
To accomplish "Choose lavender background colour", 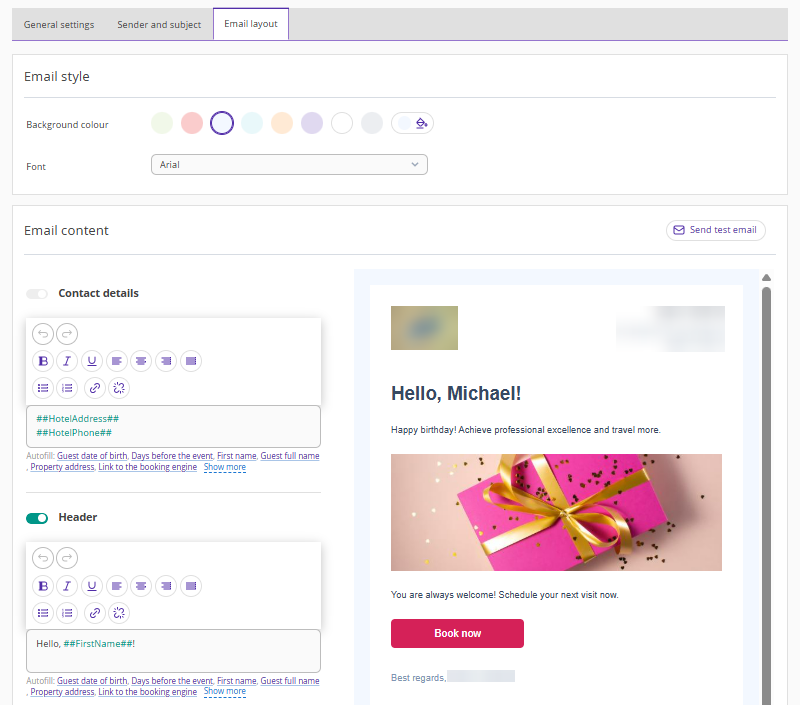I will coord(312,123).
